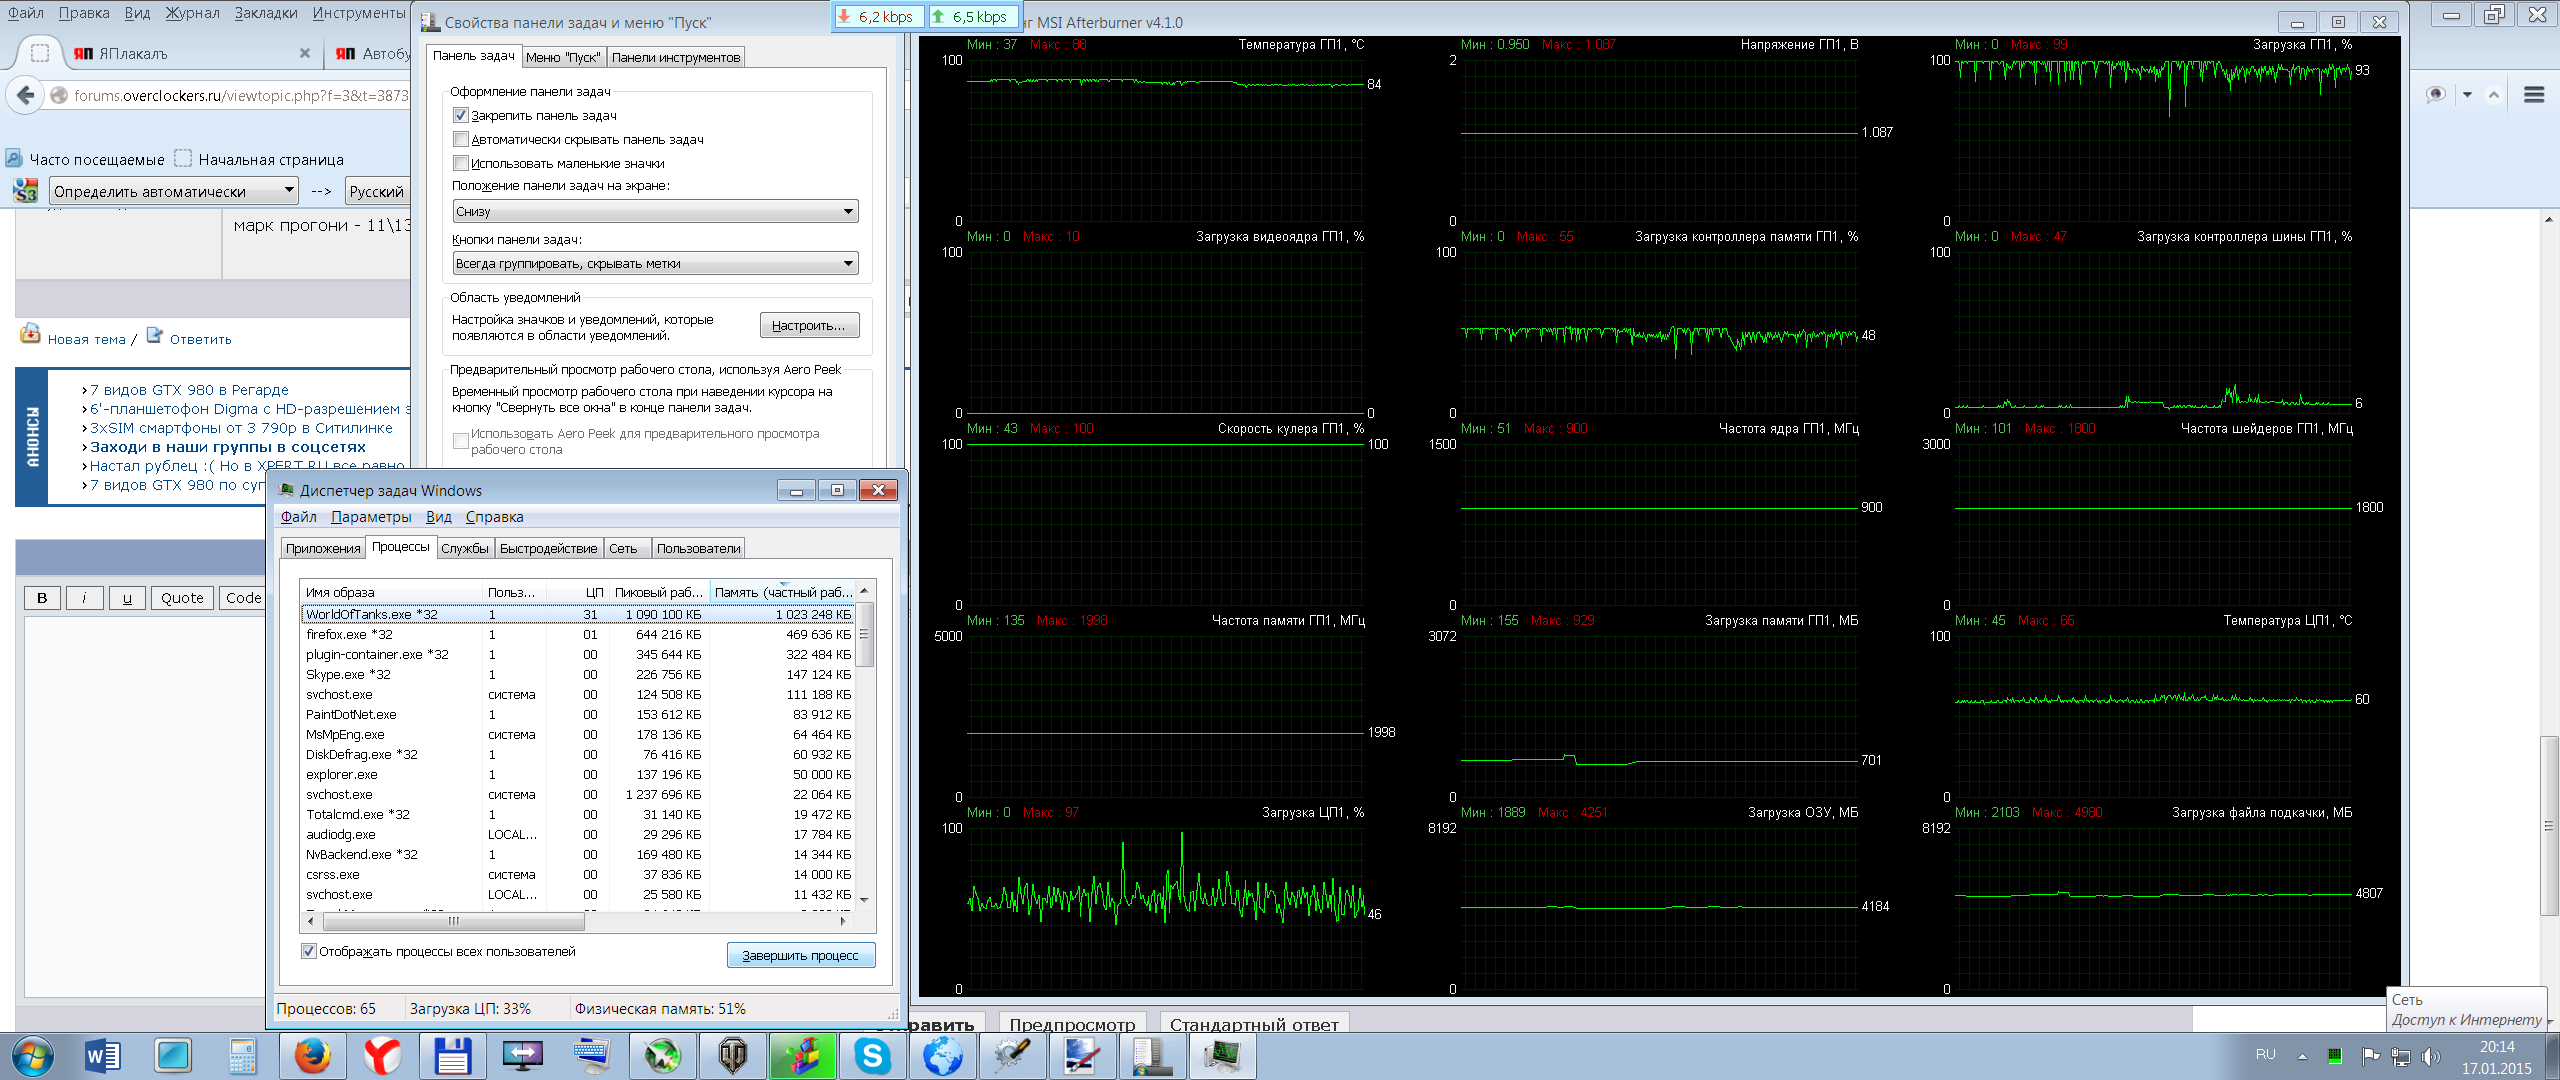Screen dimensions: 2560x1080
Task: Click 'Настроить...' notification area button
Action: (808, 326)
